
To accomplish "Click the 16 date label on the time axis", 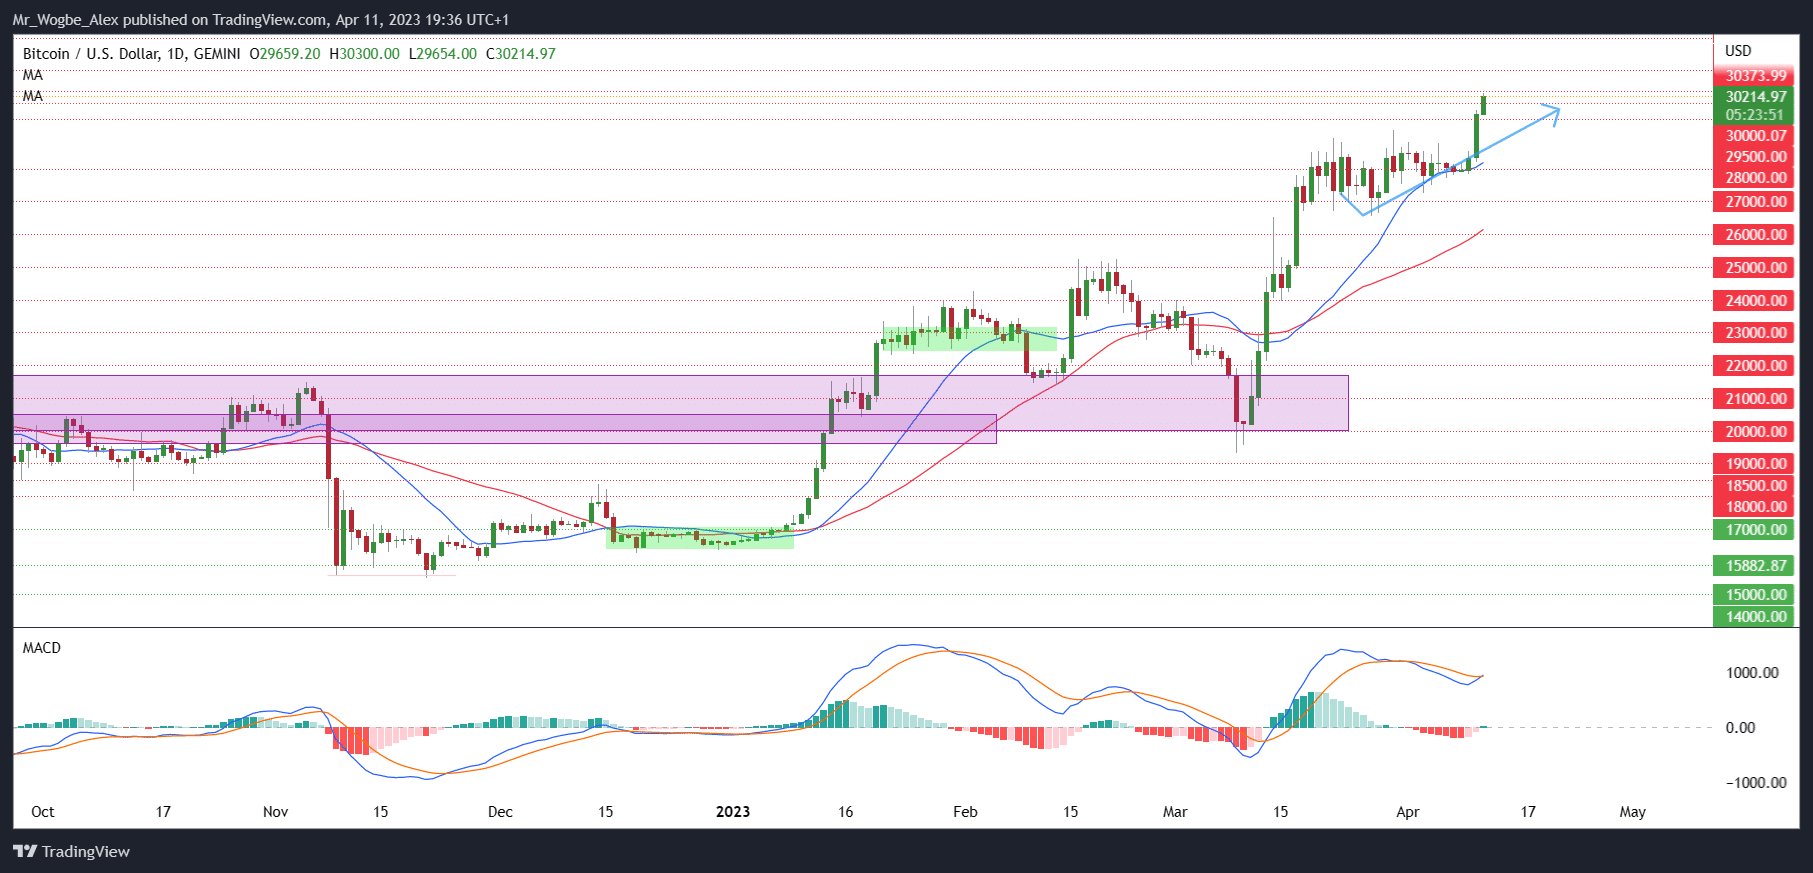I will click(846, 812).
